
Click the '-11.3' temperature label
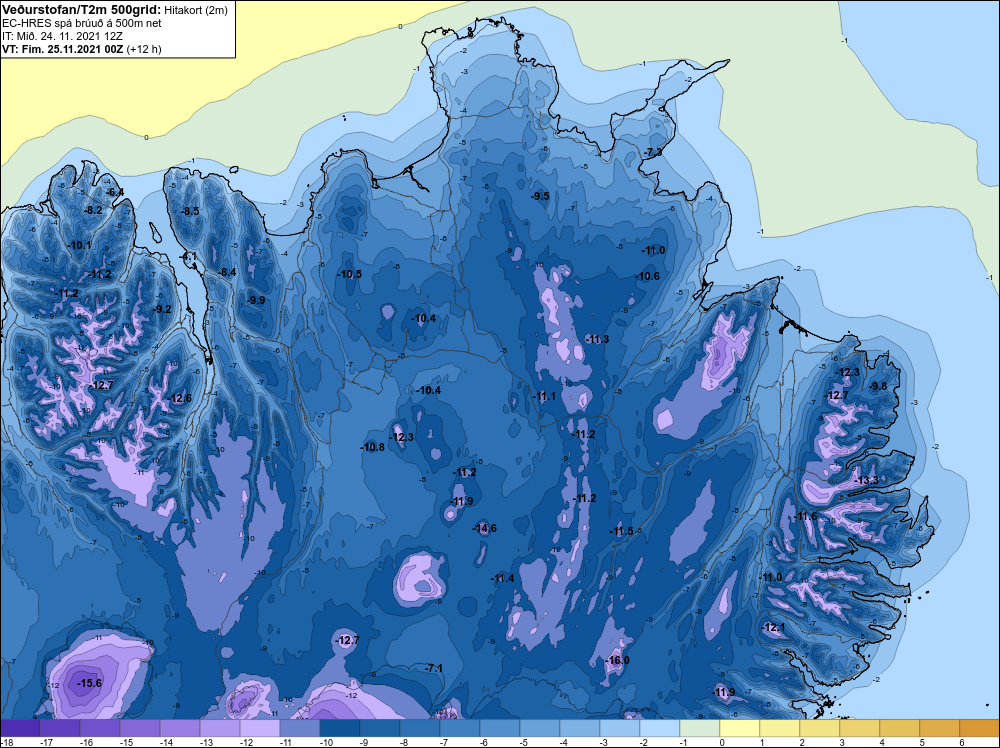coord(597,339)
